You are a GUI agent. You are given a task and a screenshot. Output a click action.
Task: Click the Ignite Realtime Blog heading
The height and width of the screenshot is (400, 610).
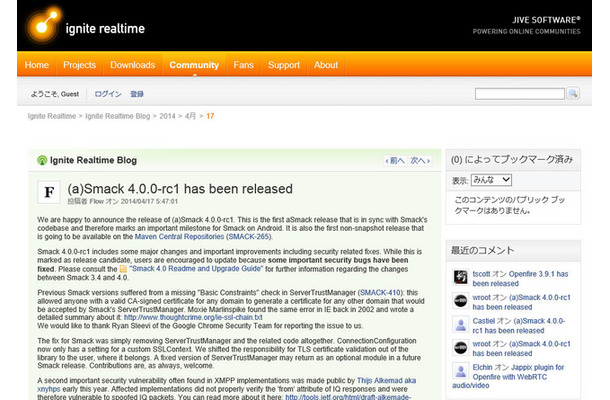point(93,160)
